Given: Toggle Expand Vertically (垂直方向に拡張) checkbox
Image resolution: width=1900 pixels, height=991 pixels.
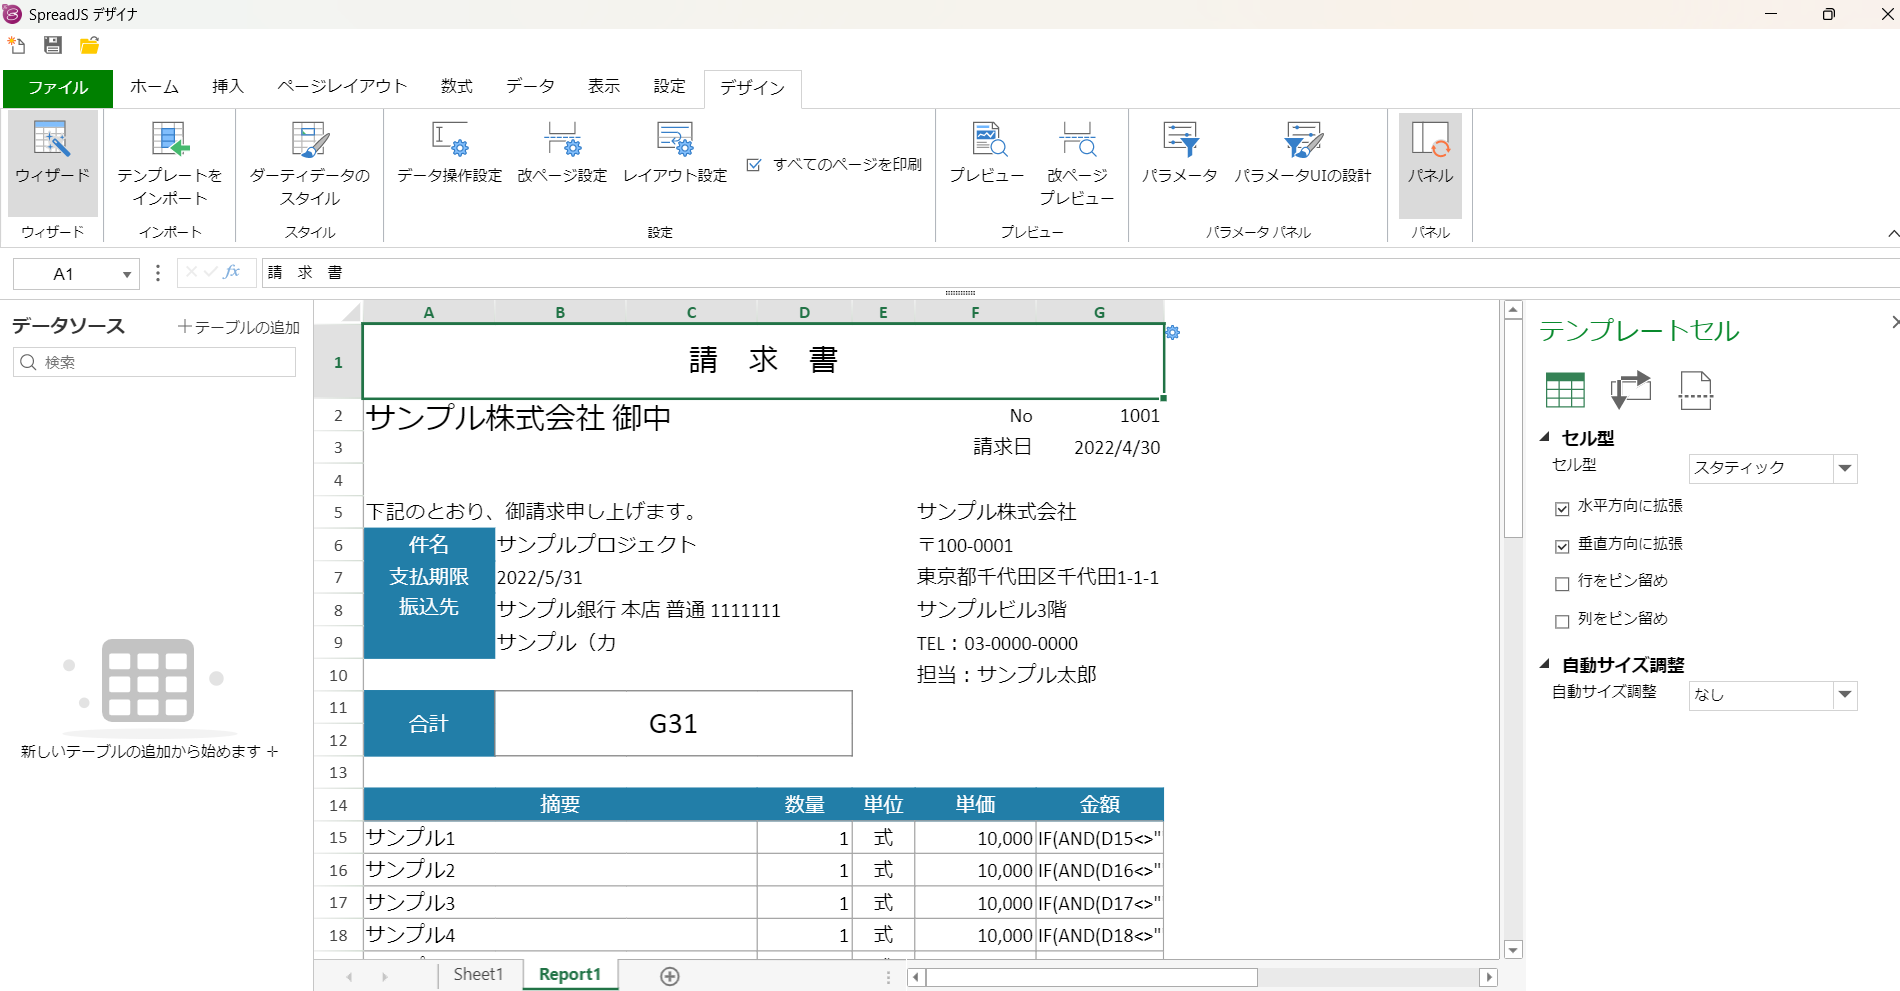Looking at the screenshot, I should click(1562, 546).
